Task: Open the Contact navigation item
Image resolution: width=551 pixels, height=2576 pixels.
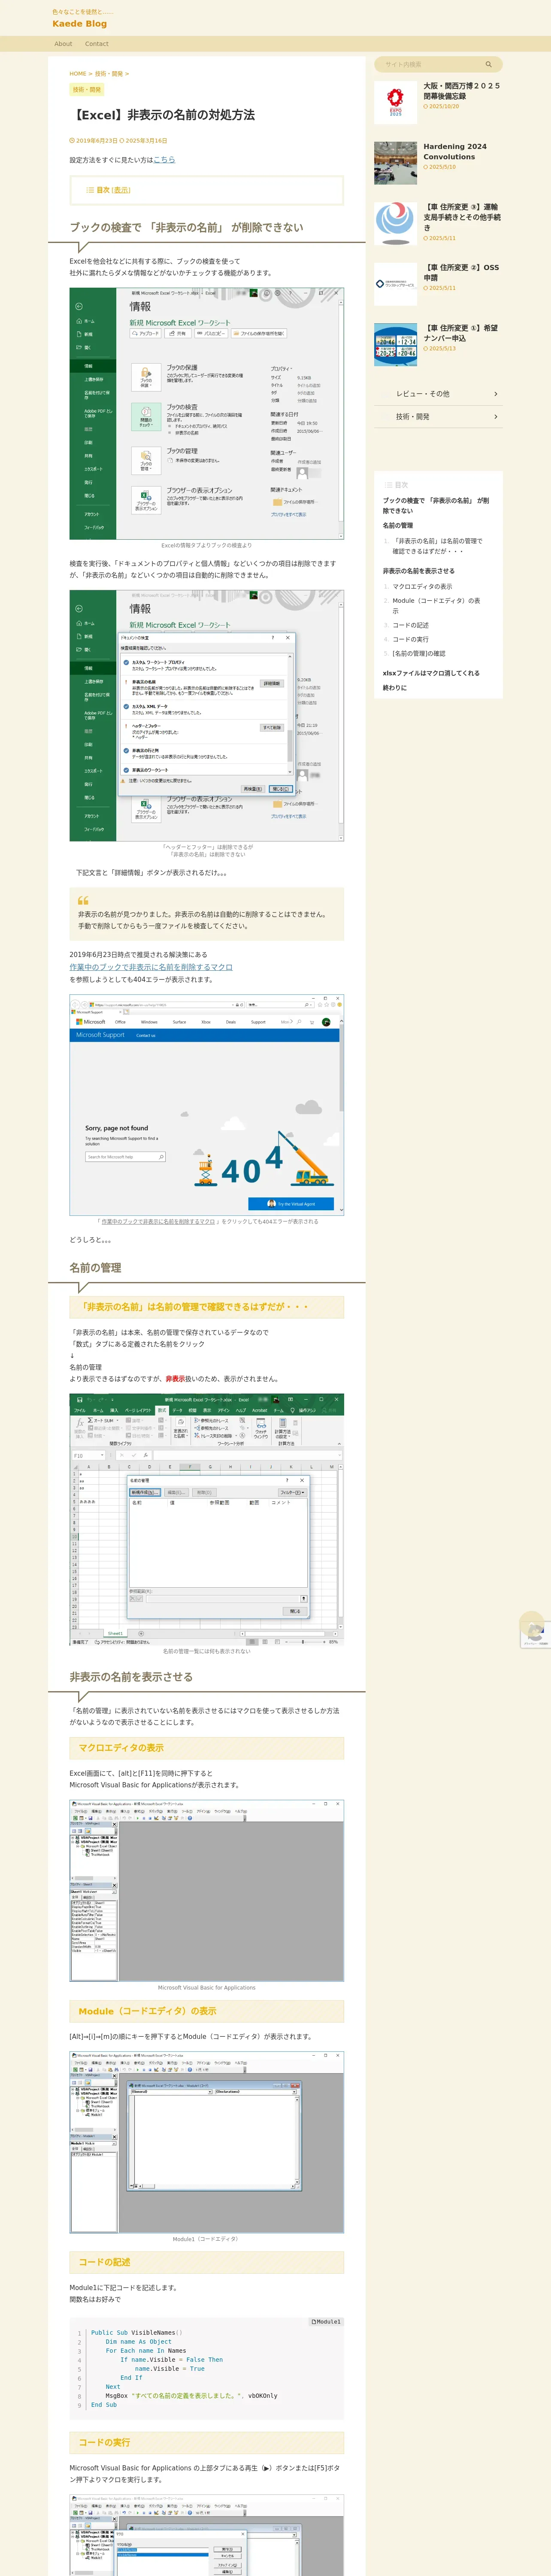Action: click(x=97, y=44)
